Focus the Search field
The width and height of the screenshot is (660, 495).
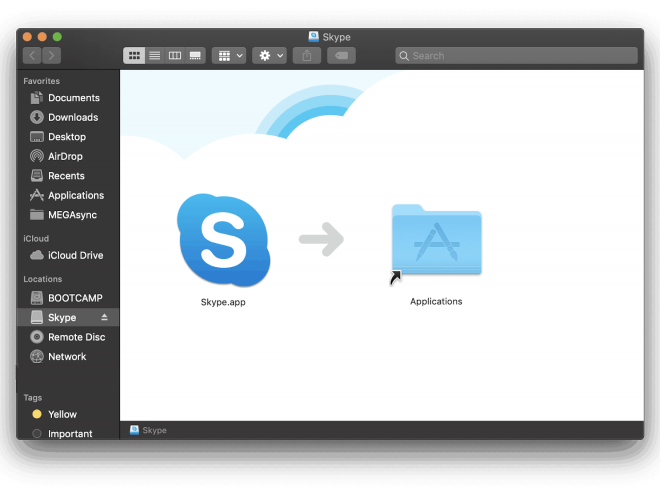coord(516,56)
